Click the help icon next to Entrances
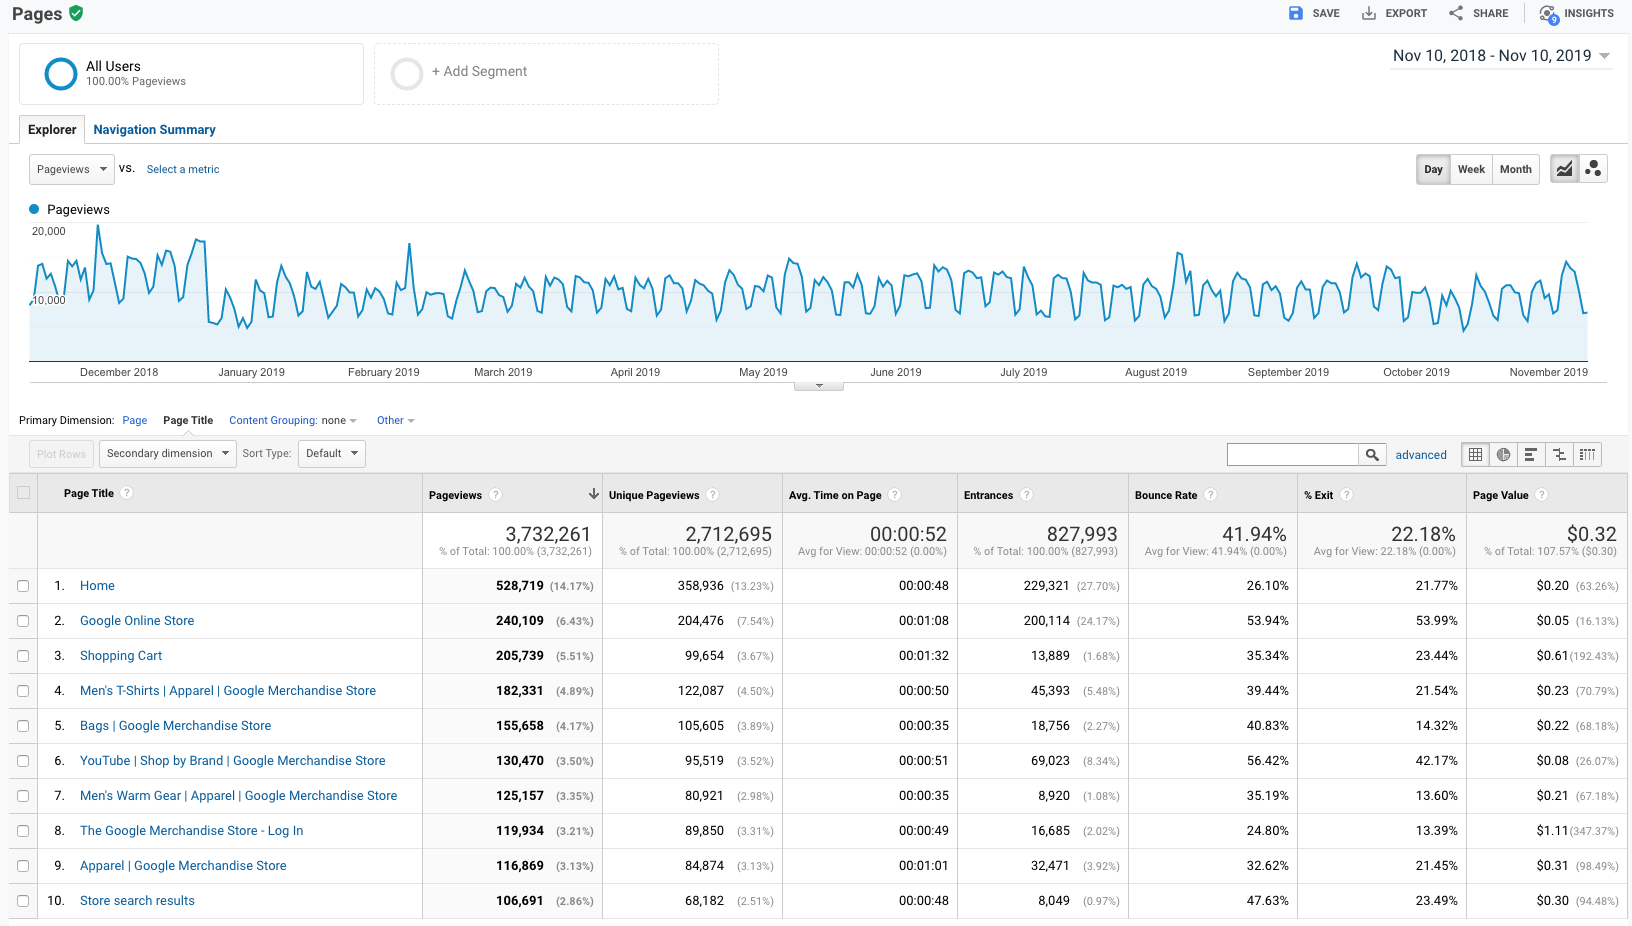 (1027, 495)
